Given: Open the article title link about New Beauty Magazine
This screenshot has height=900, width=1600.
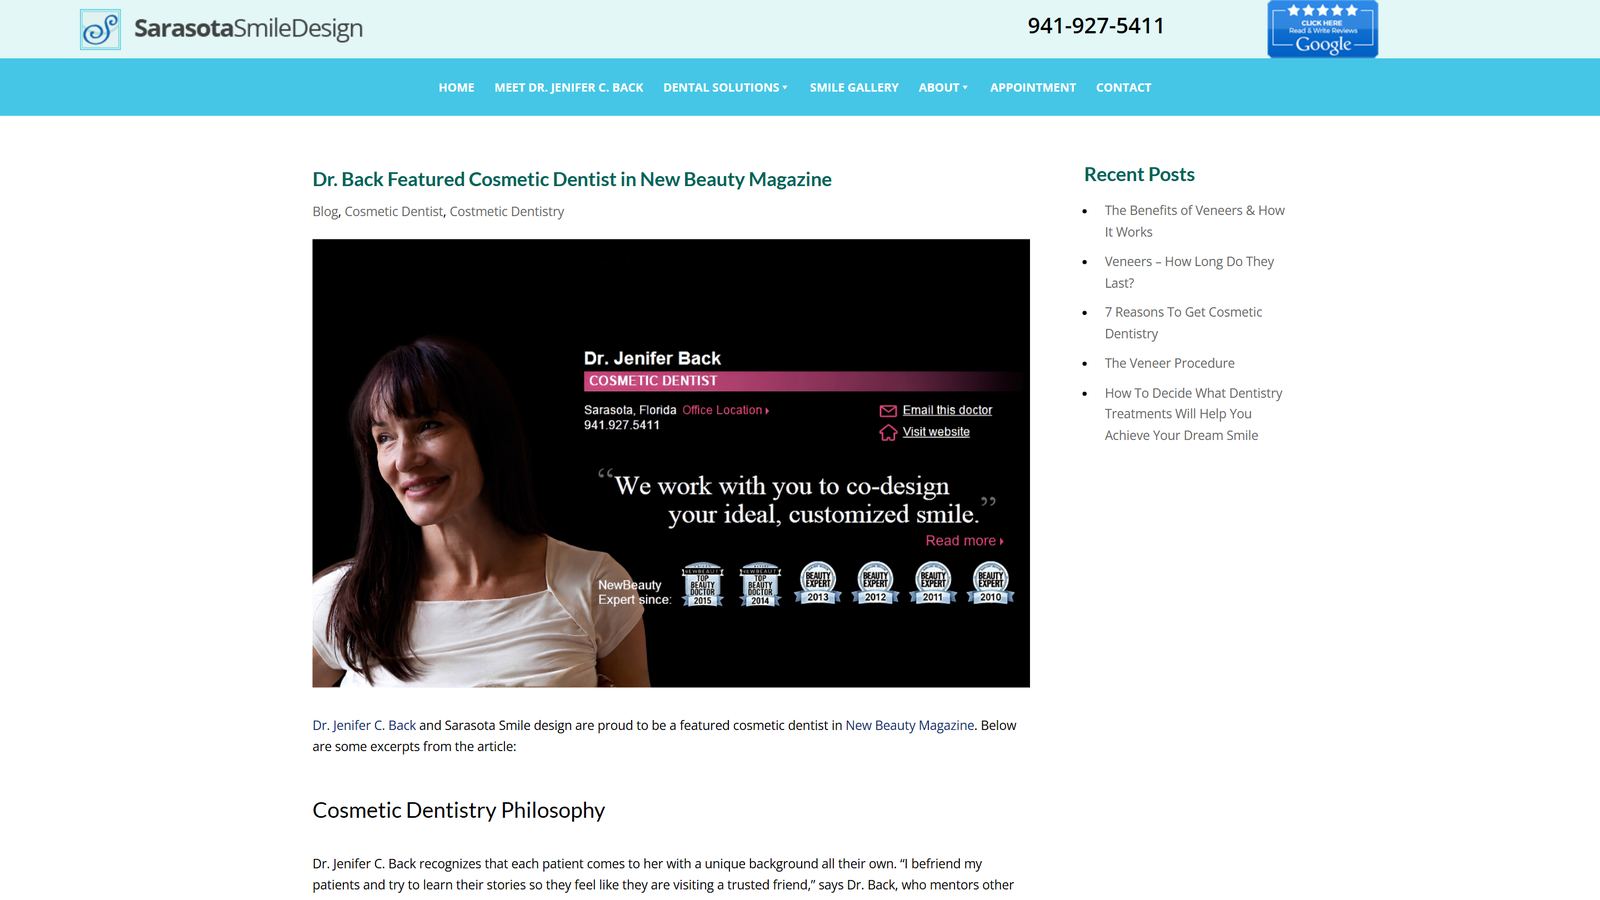Looking at the screenshot, I should coord(572,179).
